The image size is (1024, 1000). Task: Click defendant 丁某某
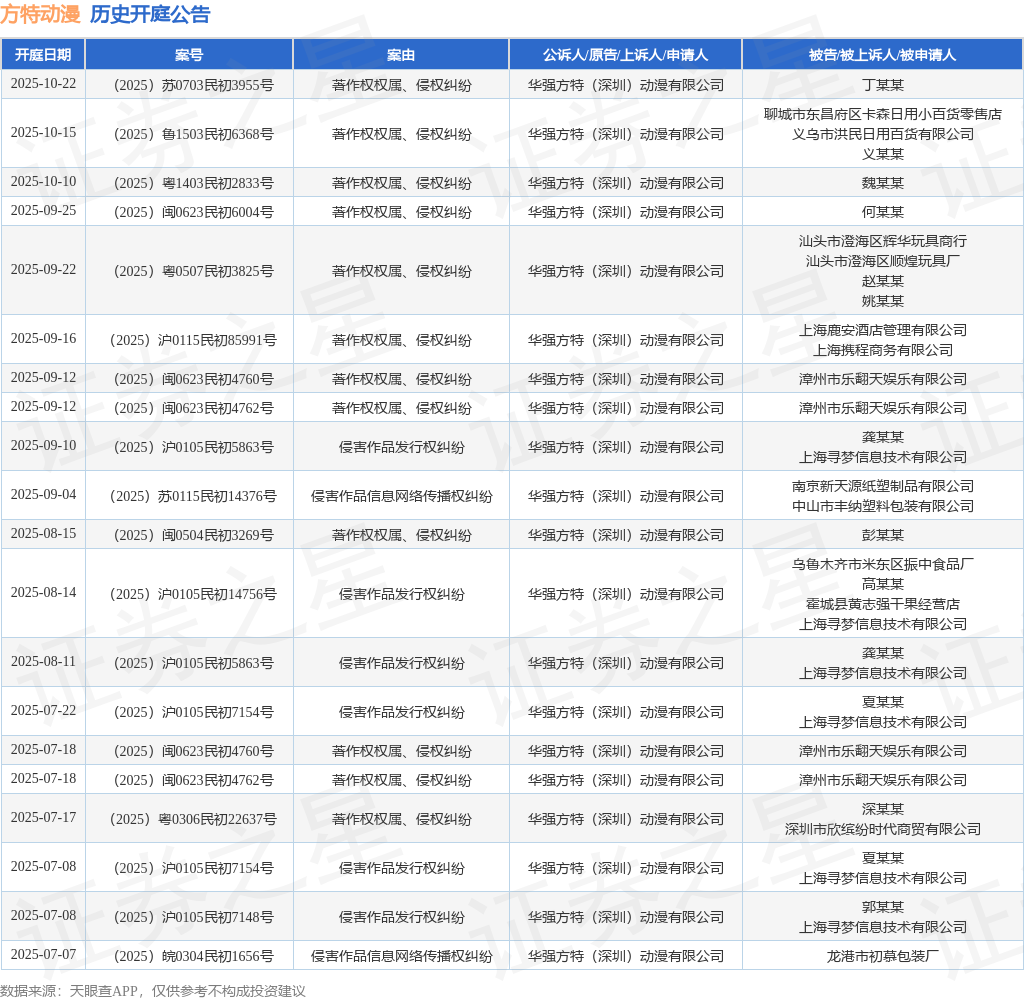point(882,85)
